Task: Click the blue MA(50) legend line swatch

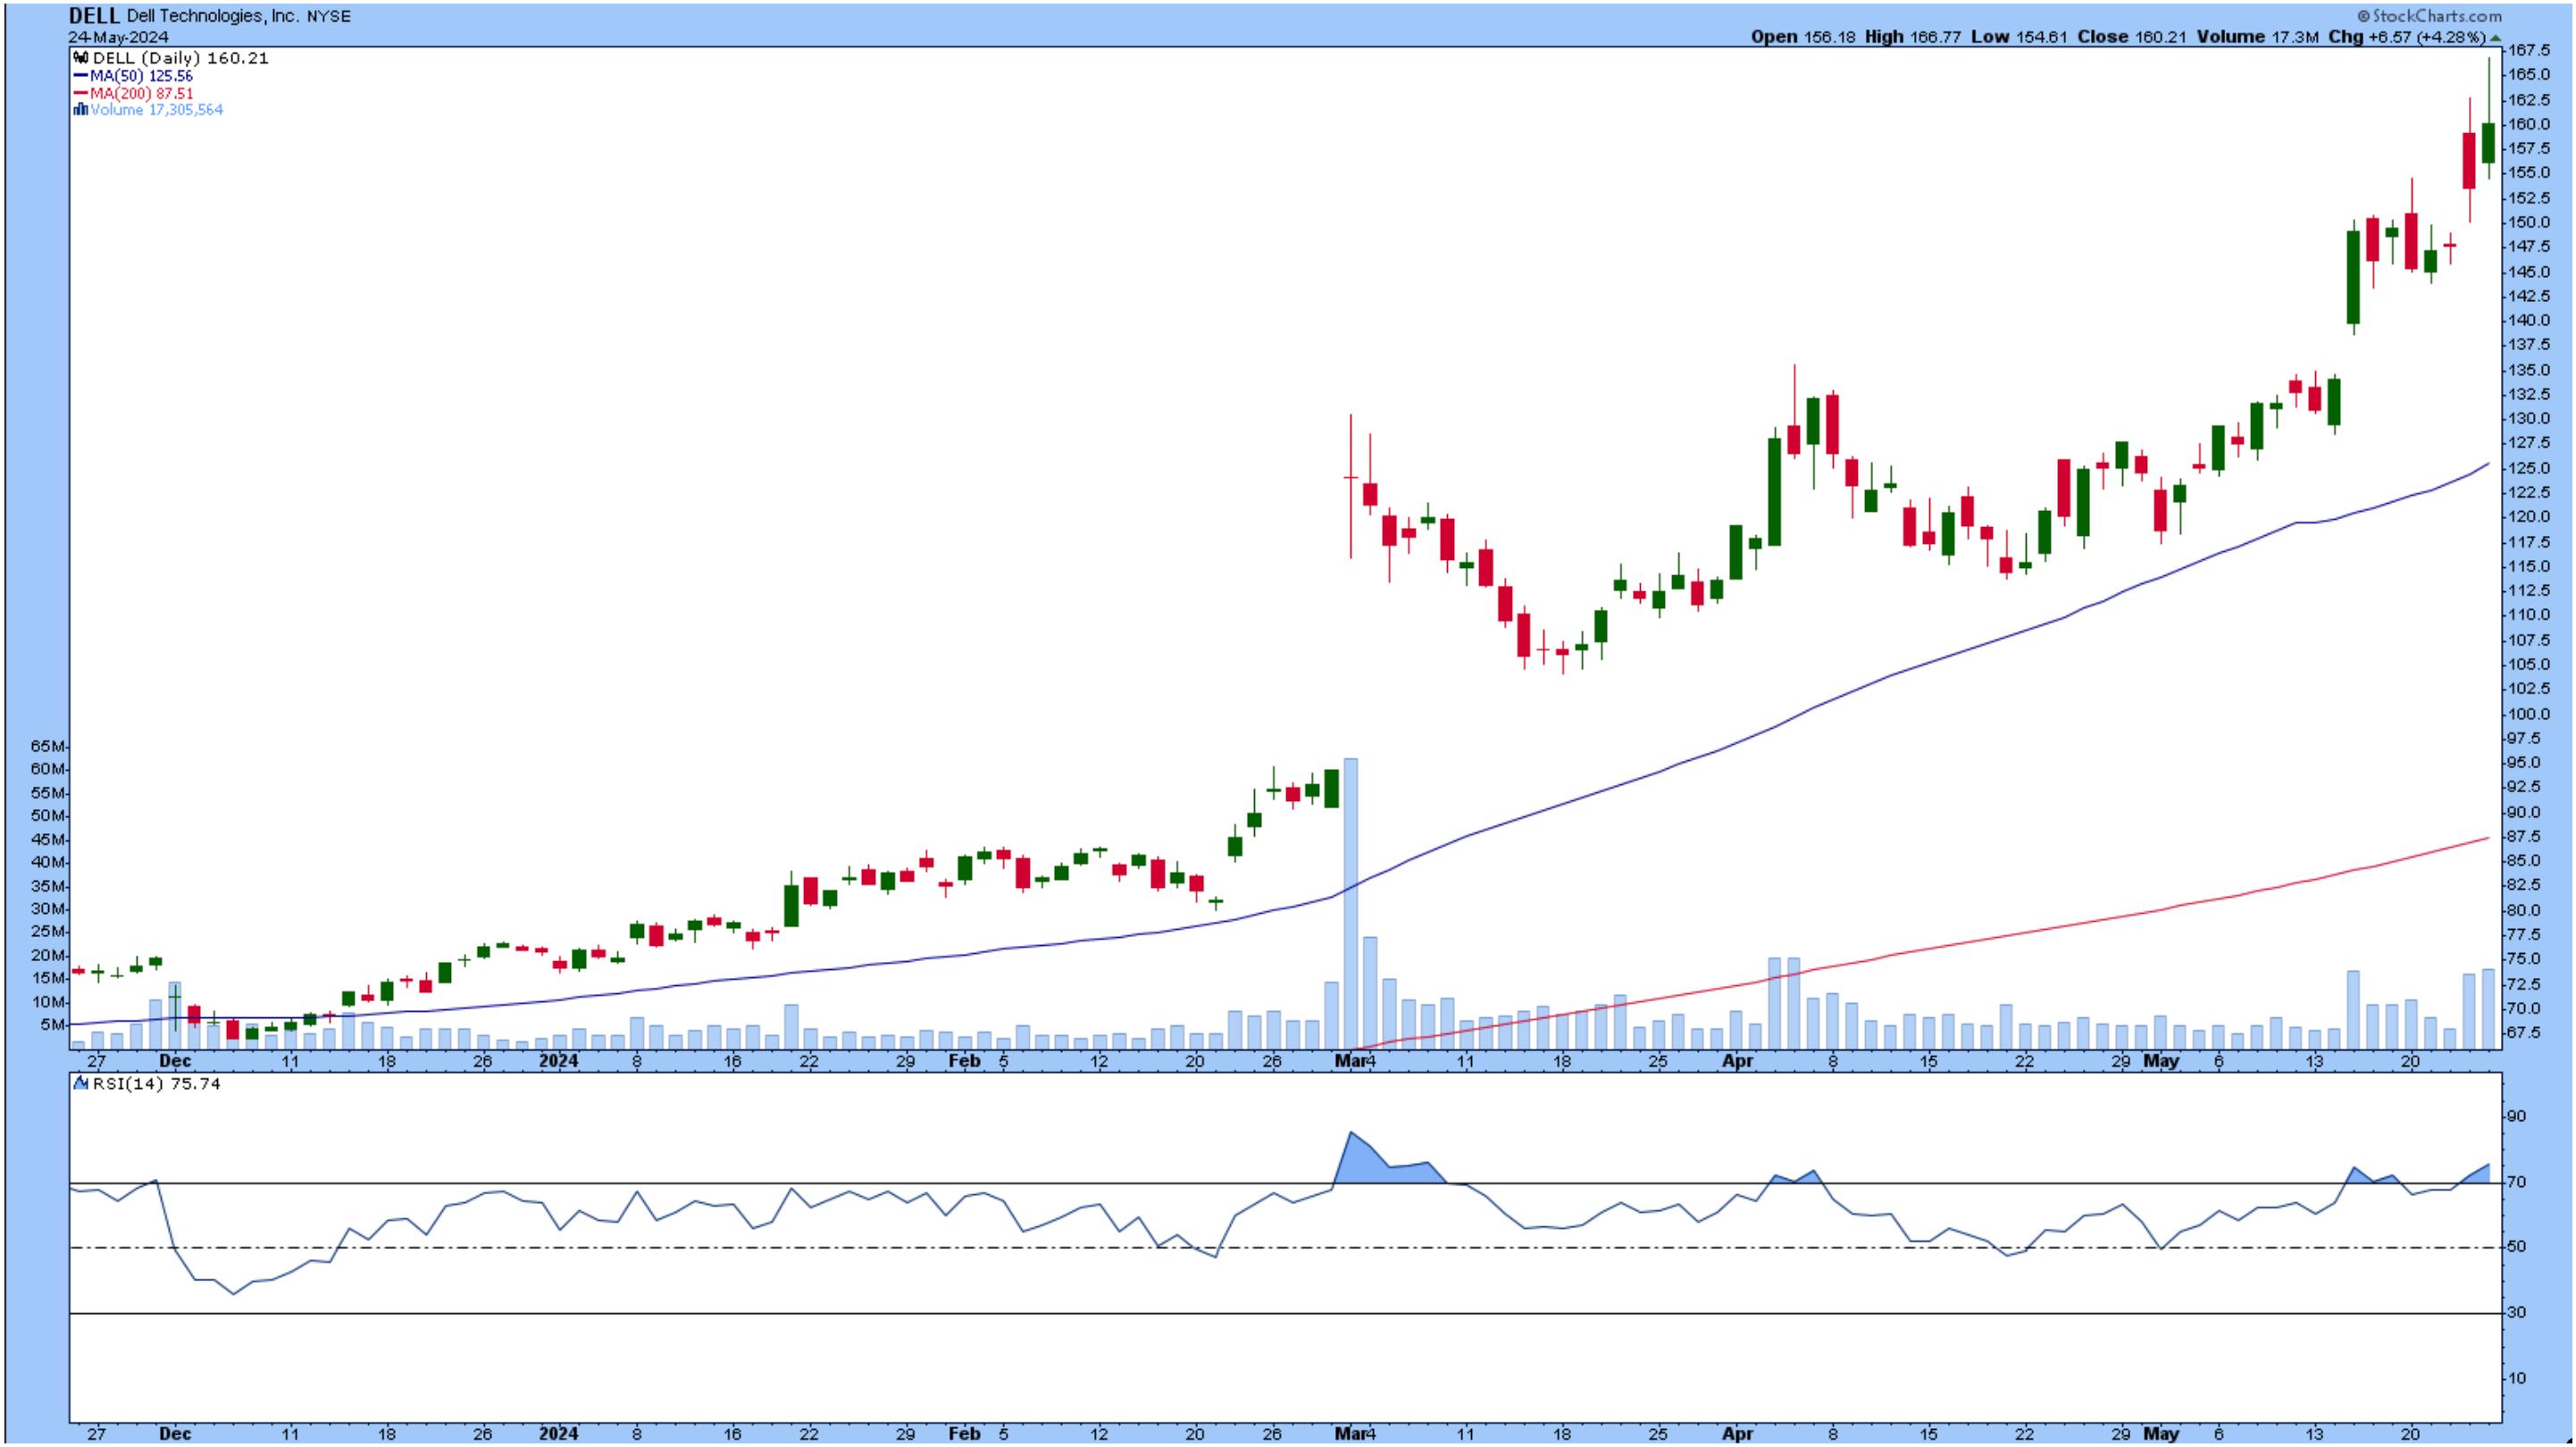Action: [80, 76]
